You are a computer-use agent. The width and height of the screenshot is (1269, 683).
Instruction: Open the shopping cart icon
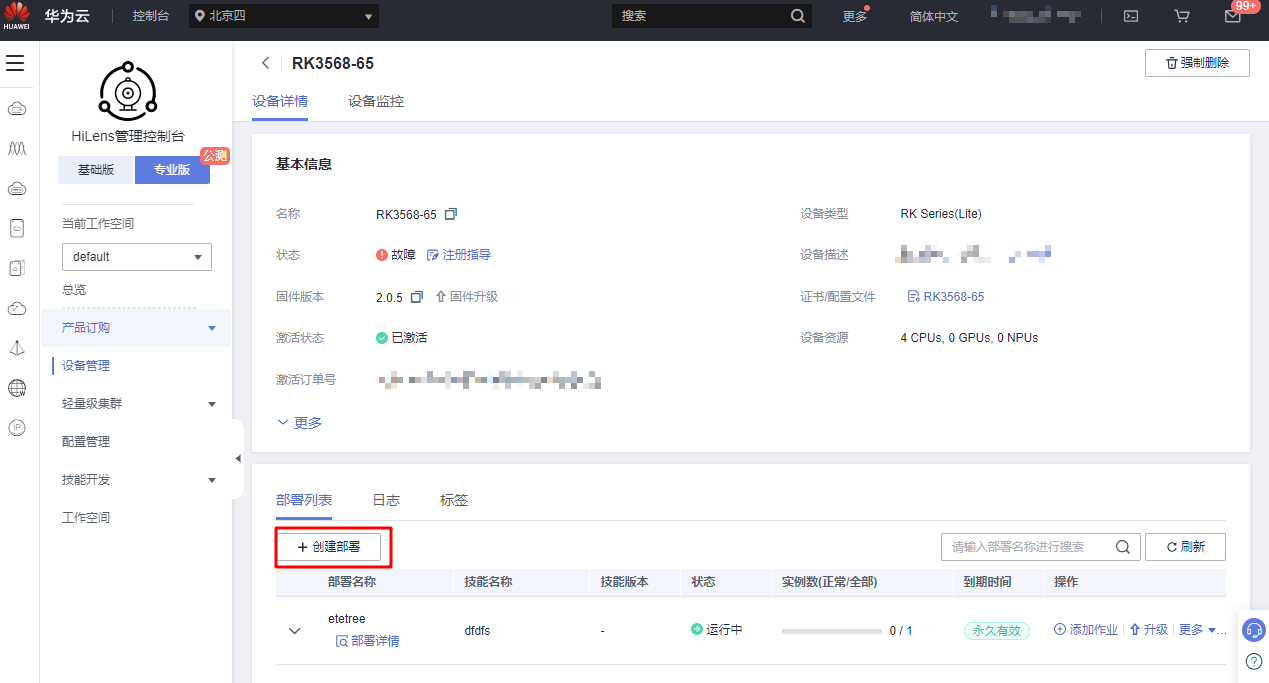(1182, 16)
